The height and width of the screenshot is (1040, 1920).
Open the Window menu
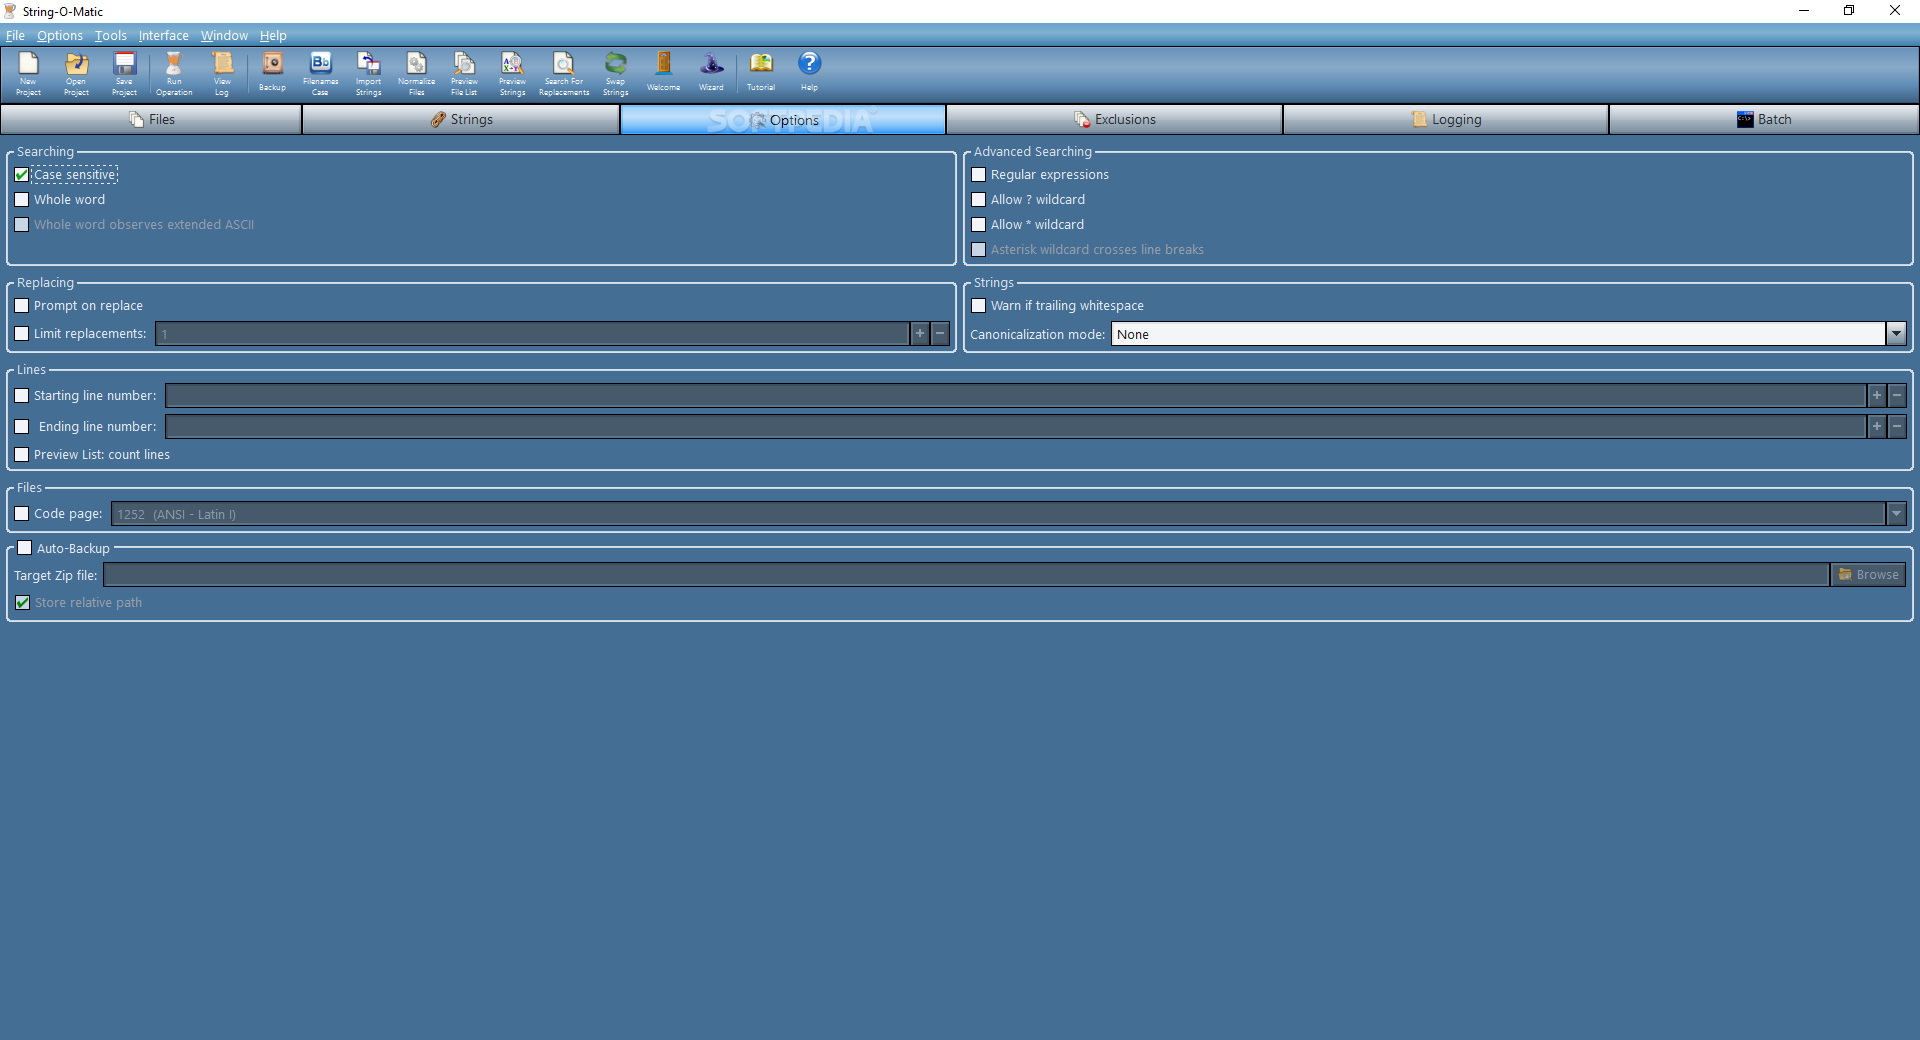[224, 35]
